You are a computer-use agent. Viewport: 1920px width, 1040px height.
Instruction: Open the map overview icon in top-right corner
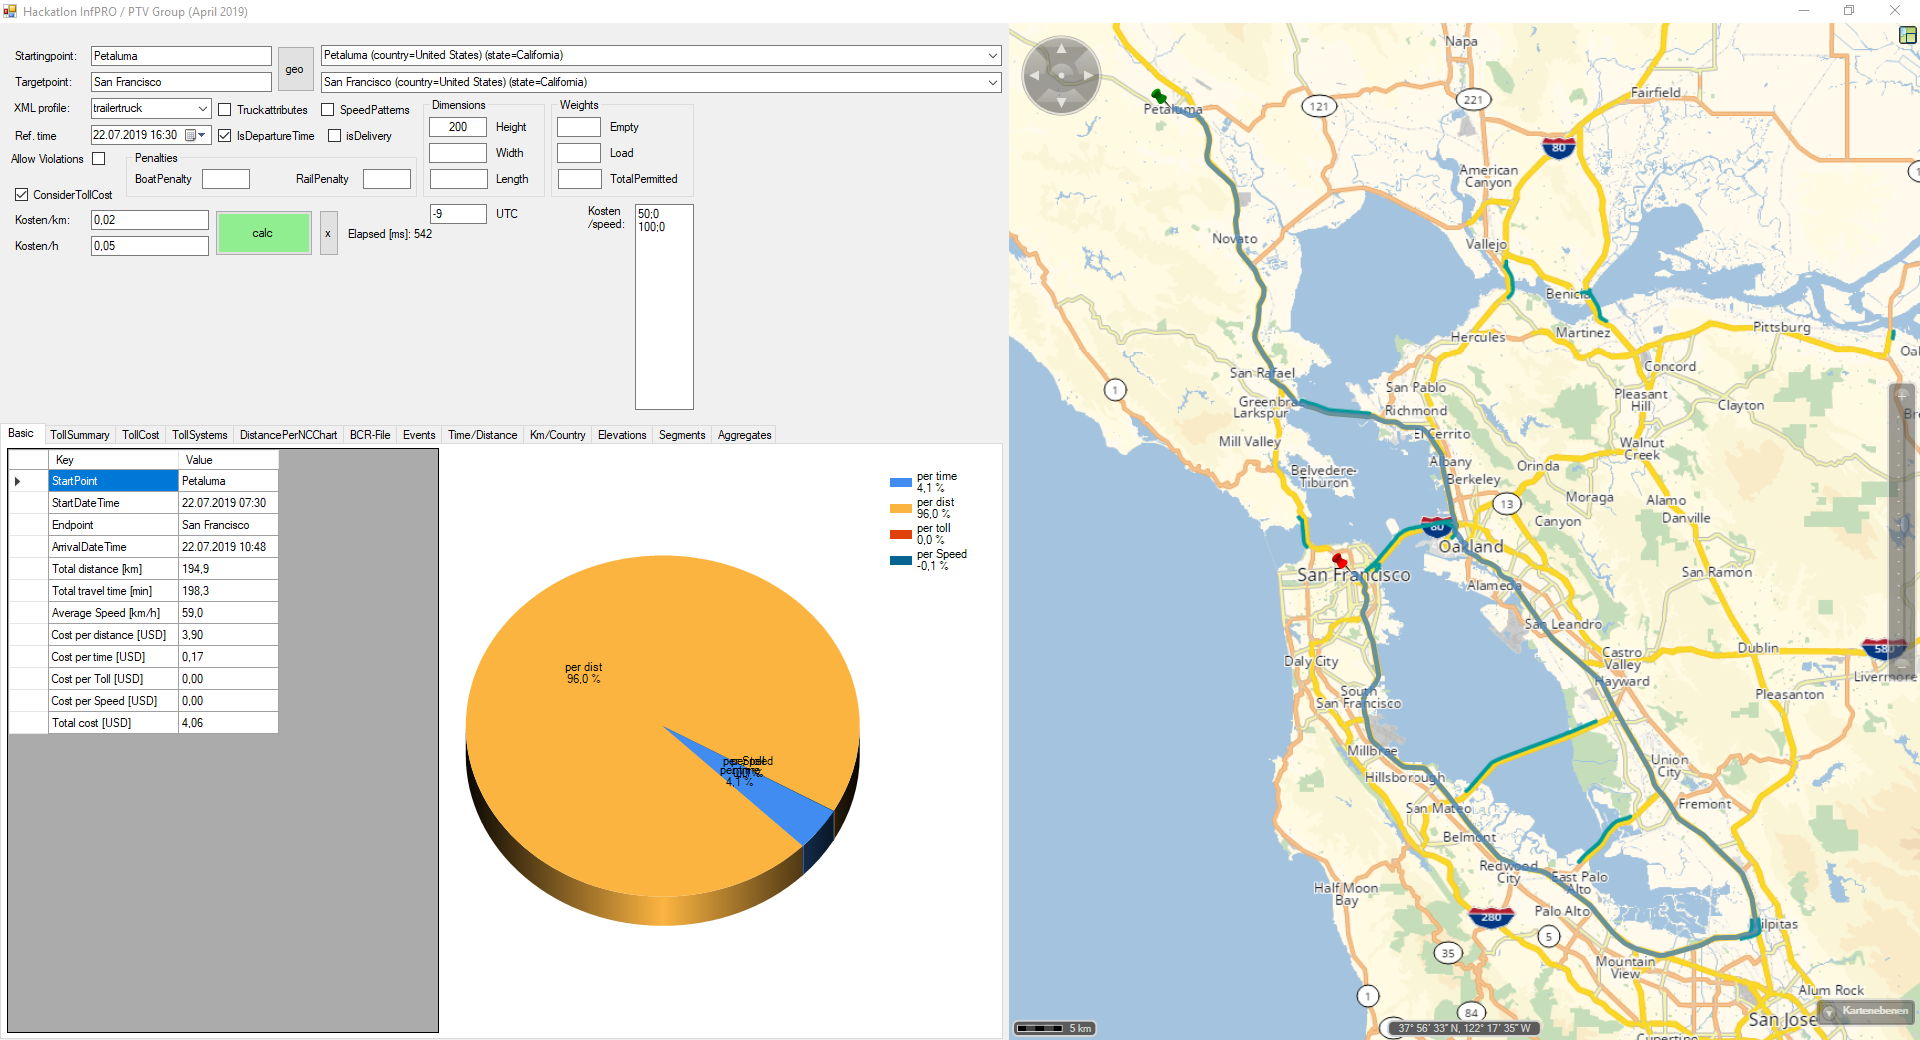point(1907,35)
